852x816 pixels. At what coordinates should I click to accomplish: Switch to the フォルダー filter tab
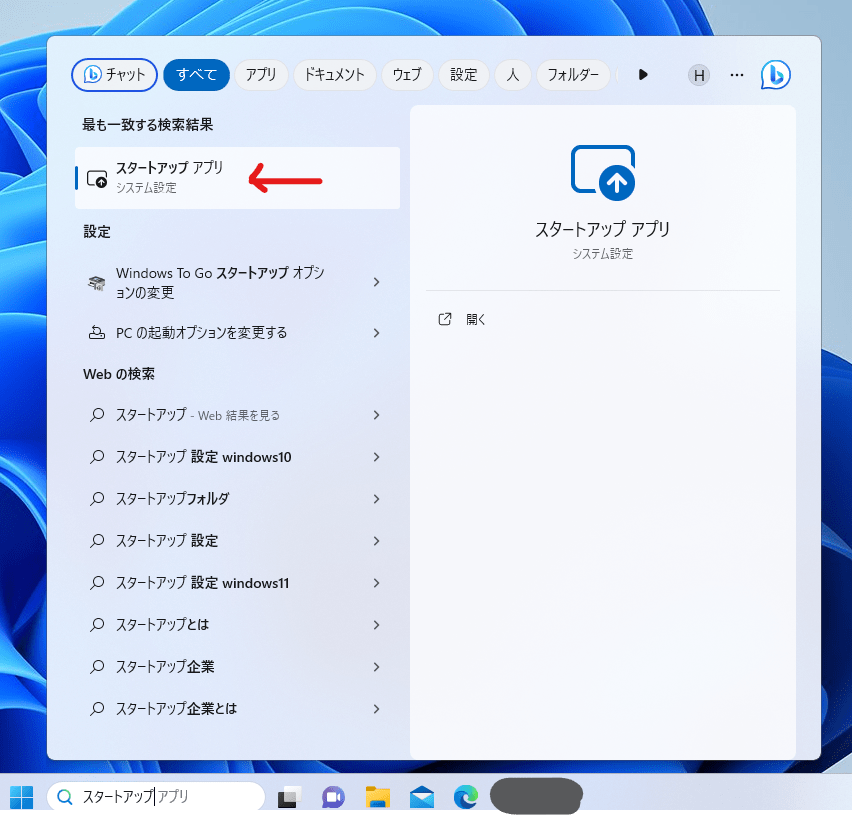click(x=573, y=75)
